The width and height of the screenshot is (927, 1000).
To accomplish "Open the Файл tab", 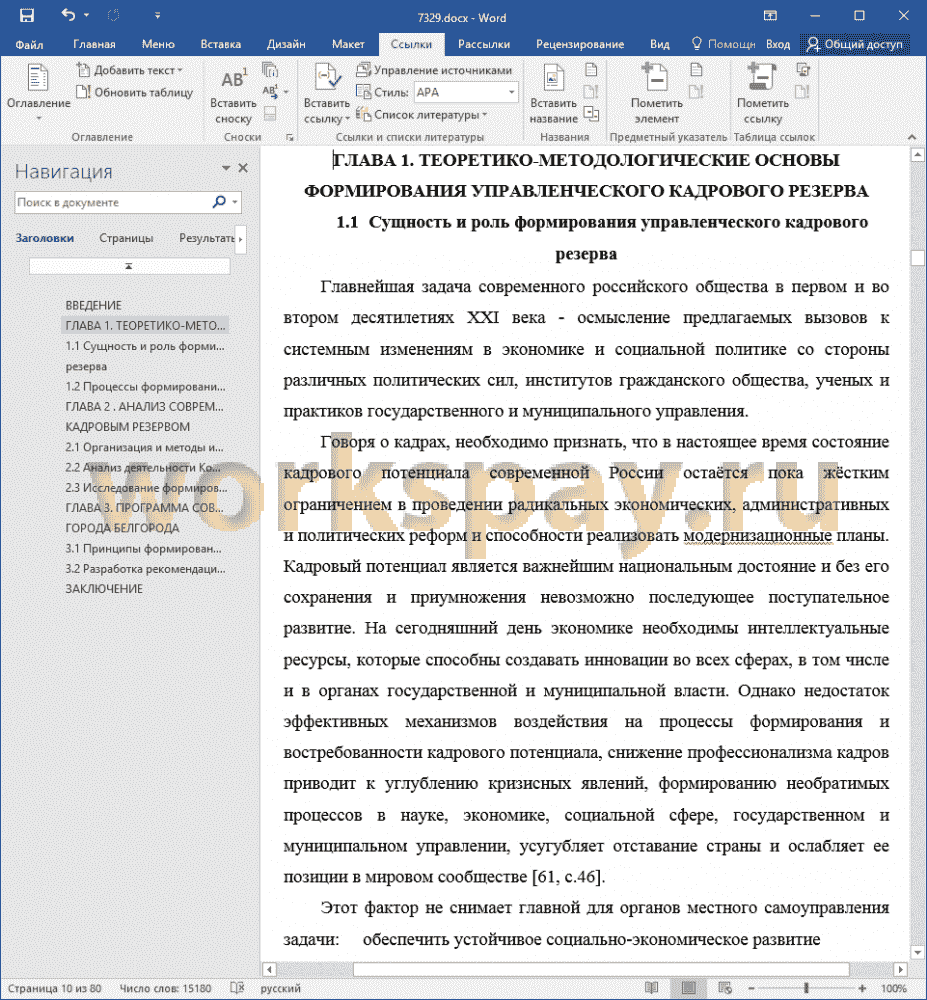I will (29, 44).
